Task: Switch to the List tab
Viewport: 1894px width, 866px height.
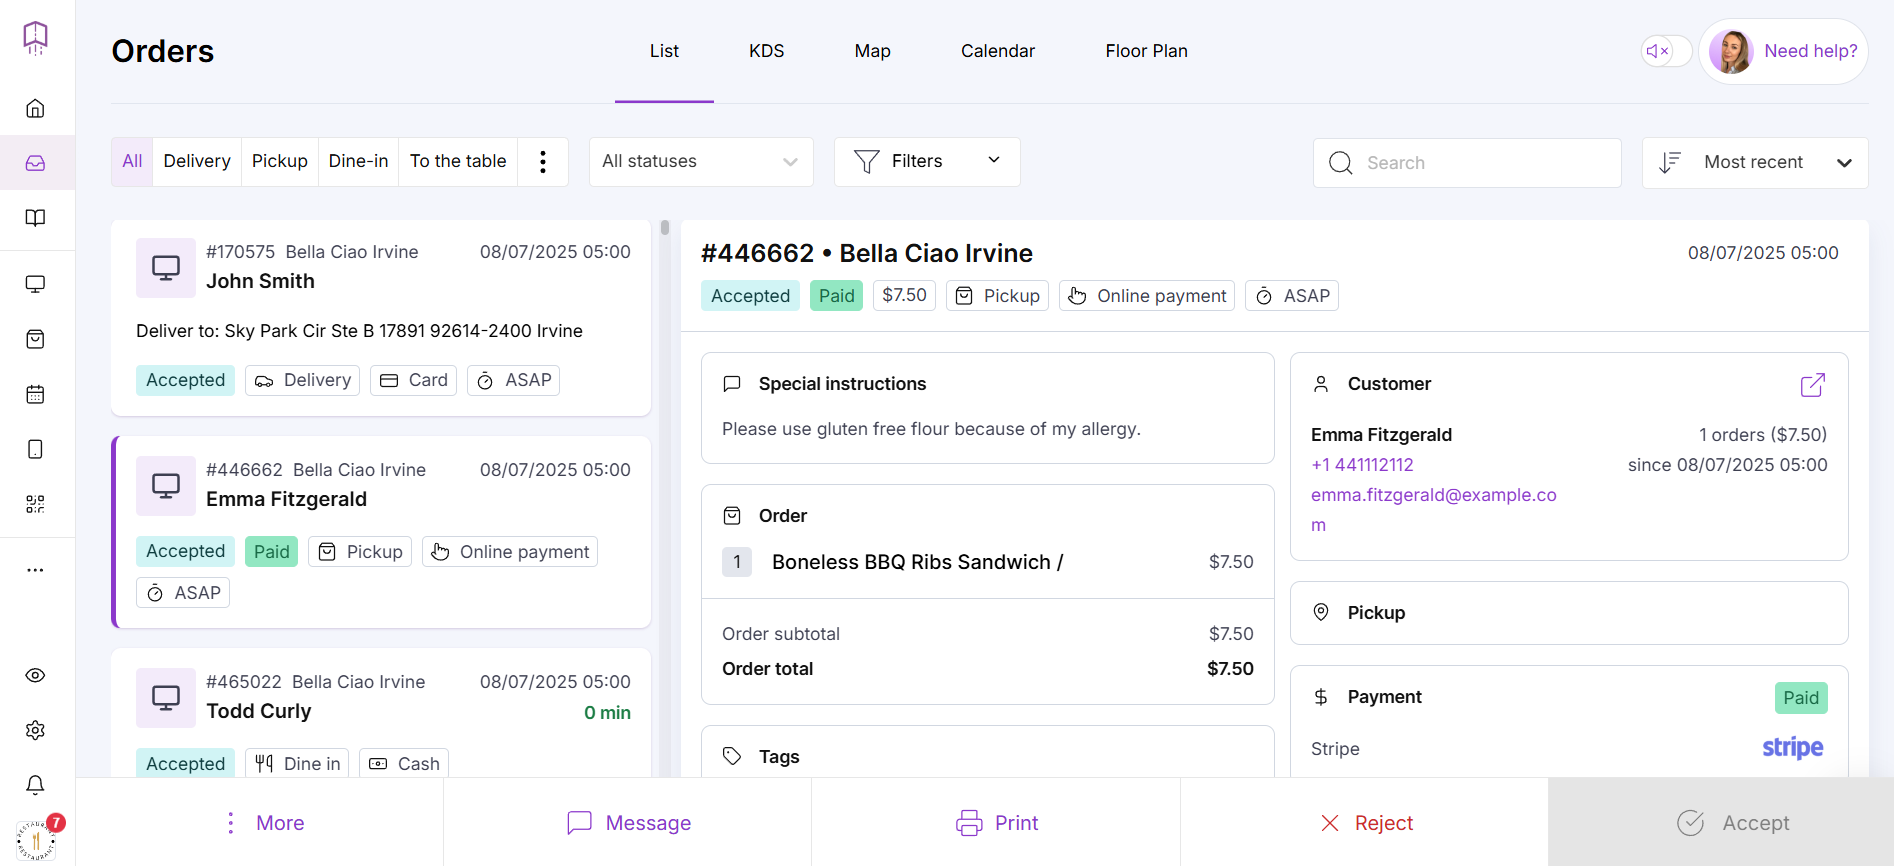Action: pyautogui.click(x=664, y=51)
